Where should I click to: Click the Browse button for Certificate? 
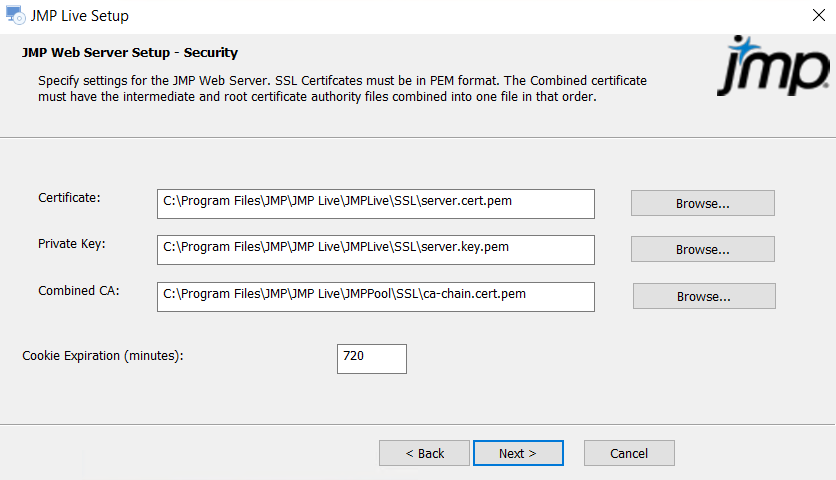tap(703, 203)
